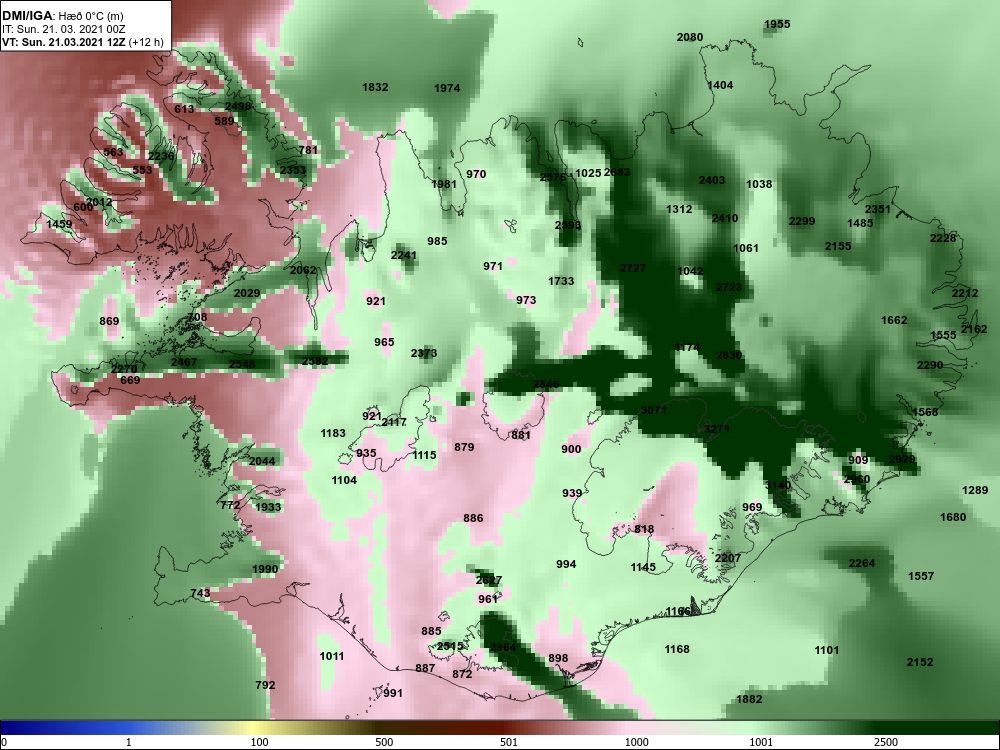Click the value 1933
Image resolution: width=1000 pixels, height=750 pixels.
tap(268, 507)
